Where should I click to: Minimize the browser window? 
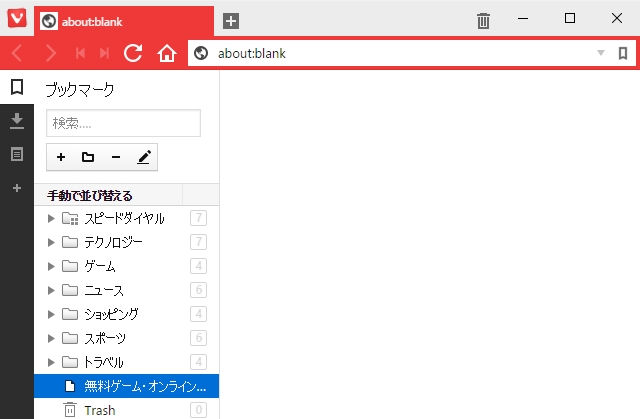(x=523, y=18)
